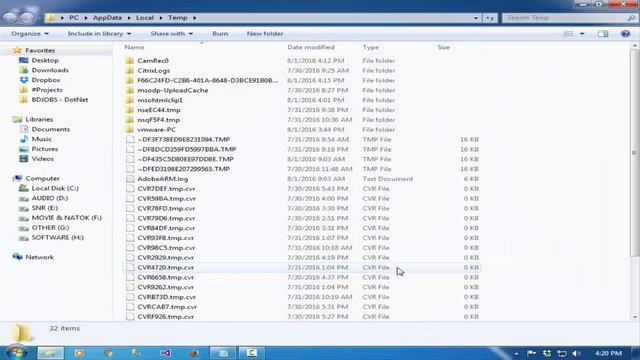This screenshot has width=640, height=360.
Task: Sort by Size column
Action: (444, 47)
